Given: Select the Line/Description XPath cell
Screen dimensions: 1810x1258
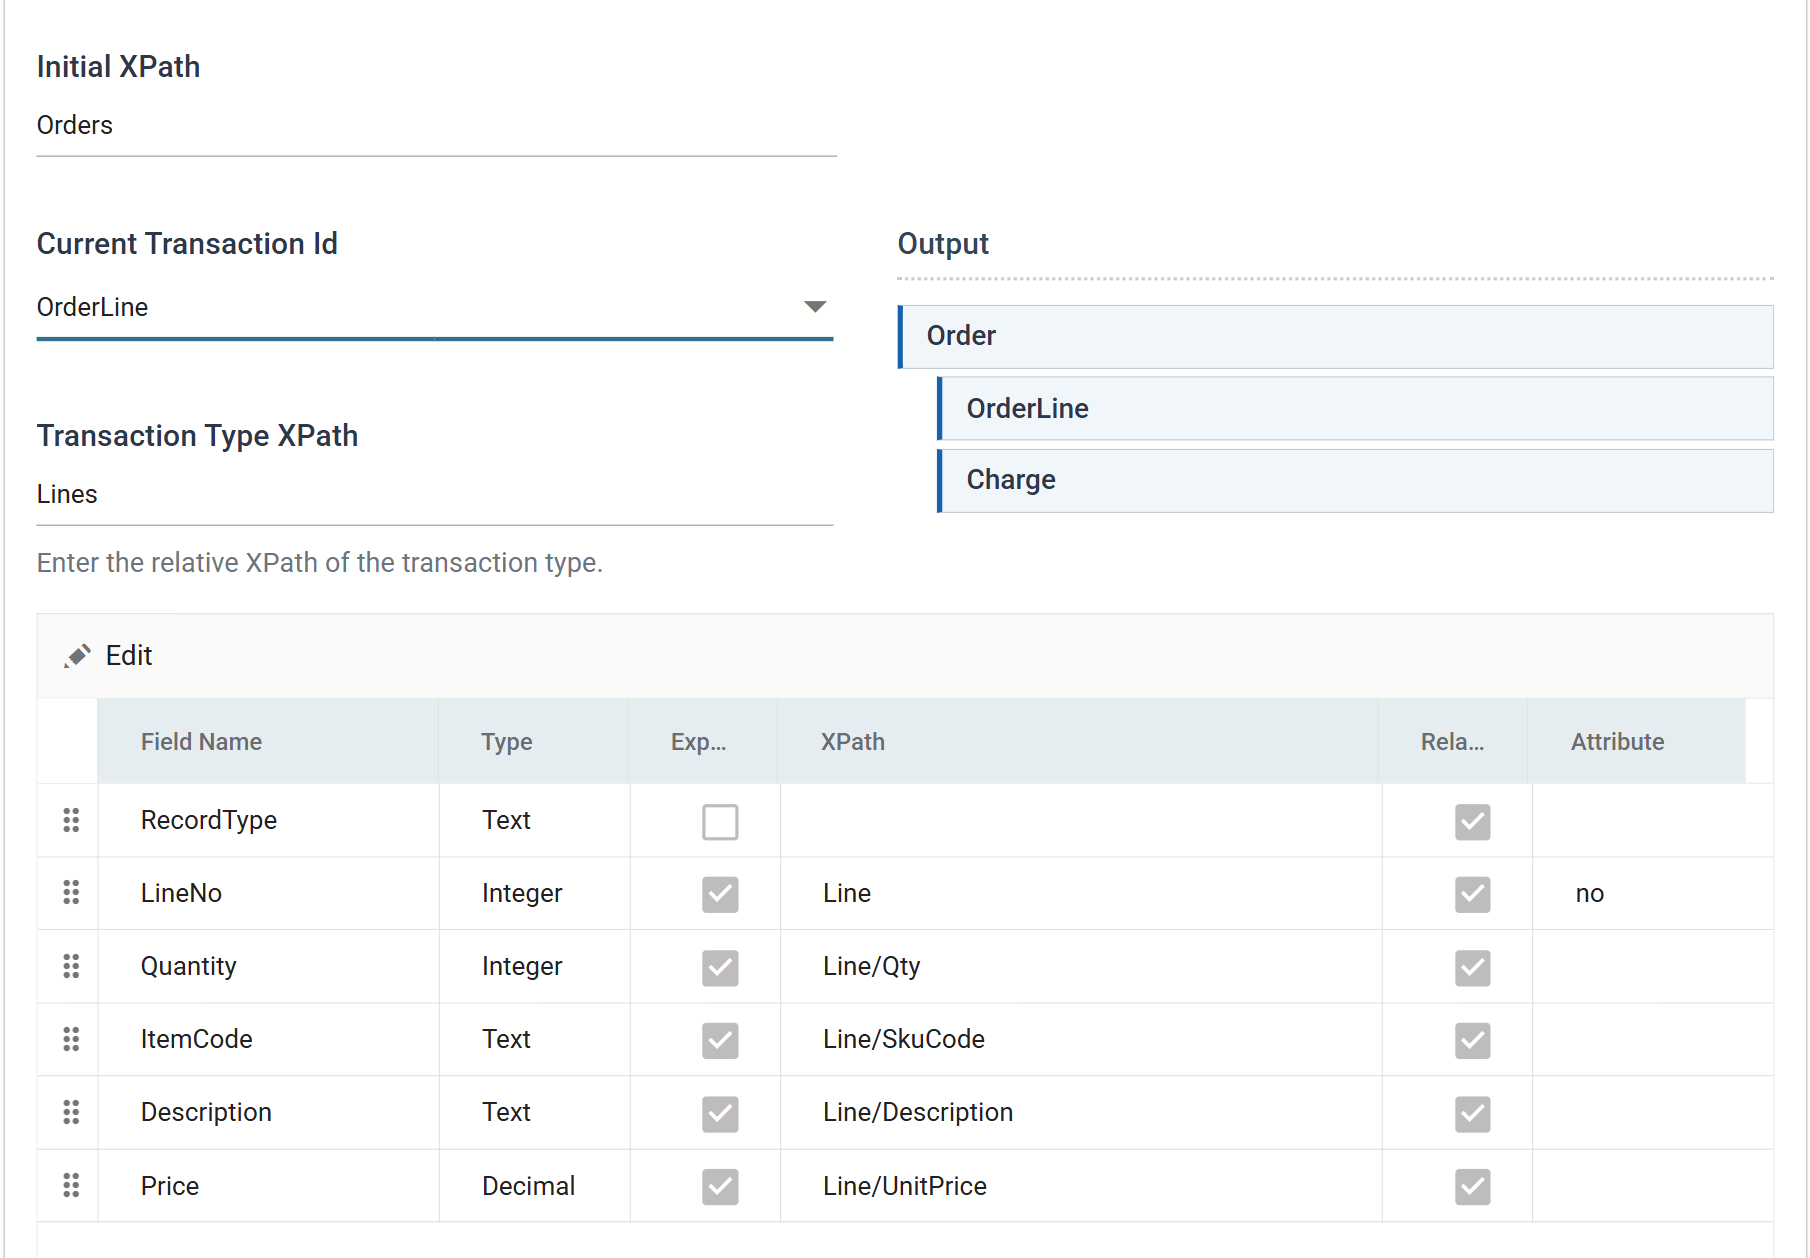Looking at the screenshot, I should [1081, 1112].
